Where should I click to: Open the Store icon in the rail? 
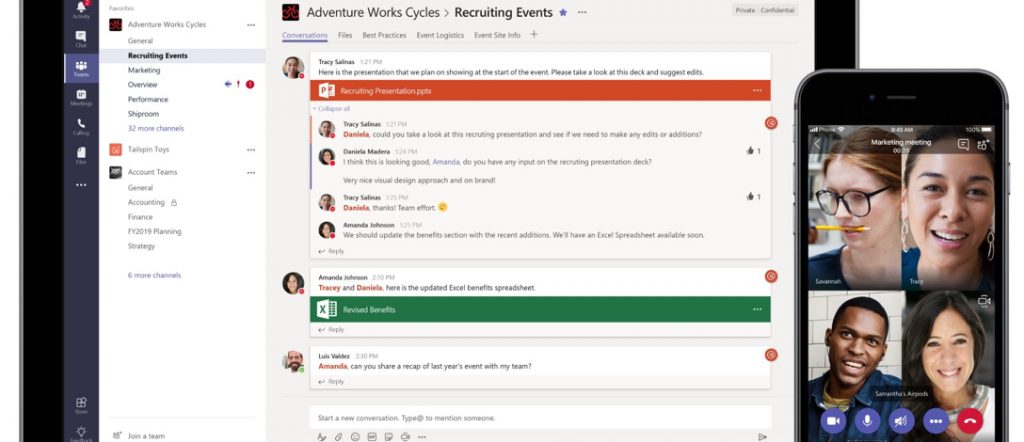pos(81,405)
